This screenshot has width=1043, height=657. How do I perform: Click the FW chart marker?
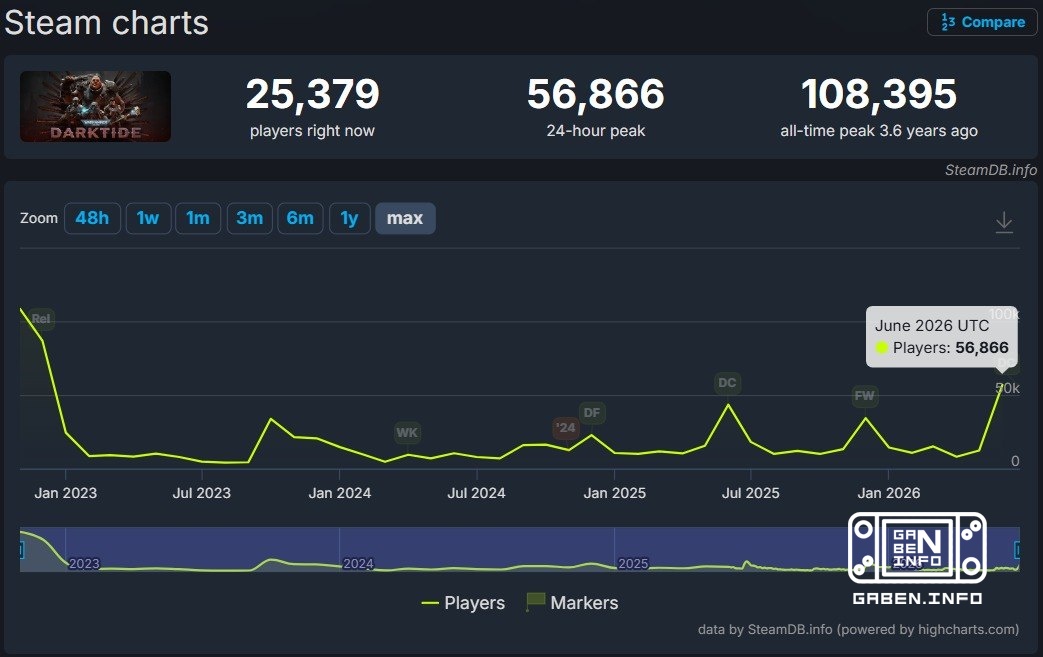point(865,396)
